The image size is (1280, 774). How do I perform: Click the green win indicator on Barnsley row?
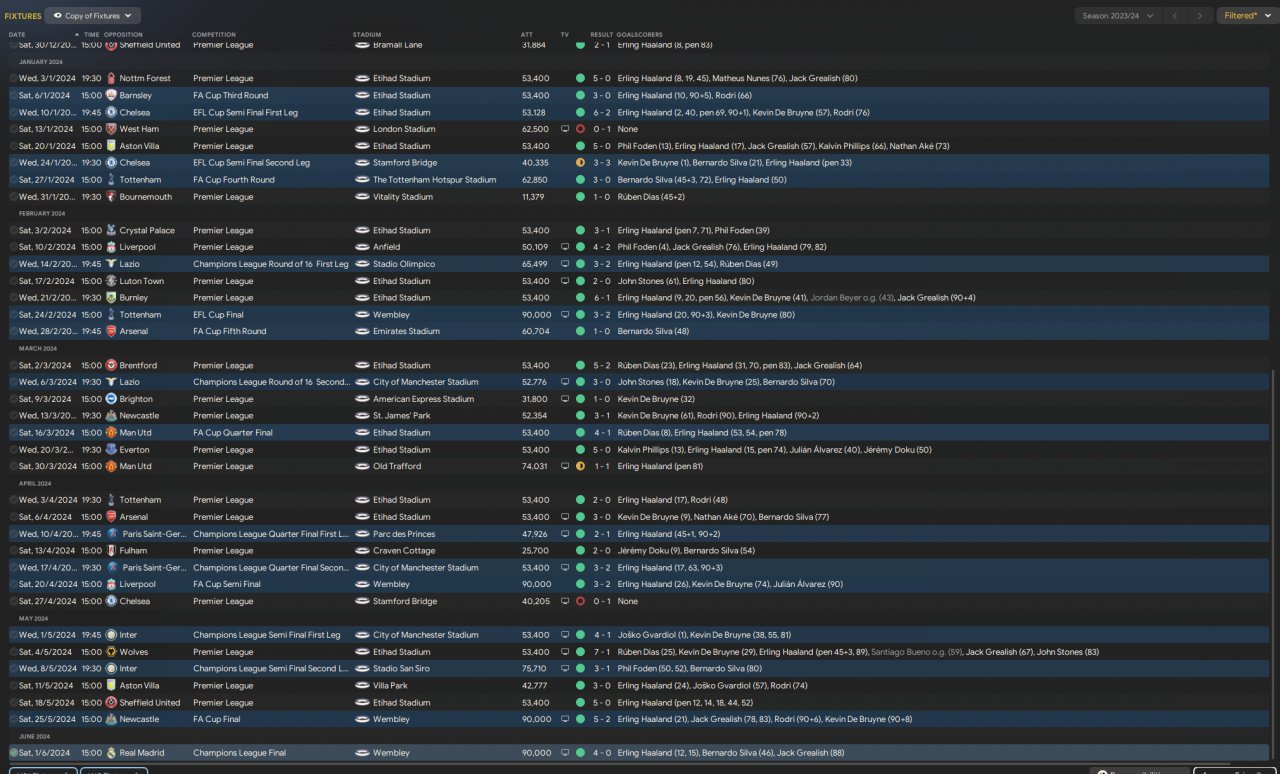tap(580, 96)
